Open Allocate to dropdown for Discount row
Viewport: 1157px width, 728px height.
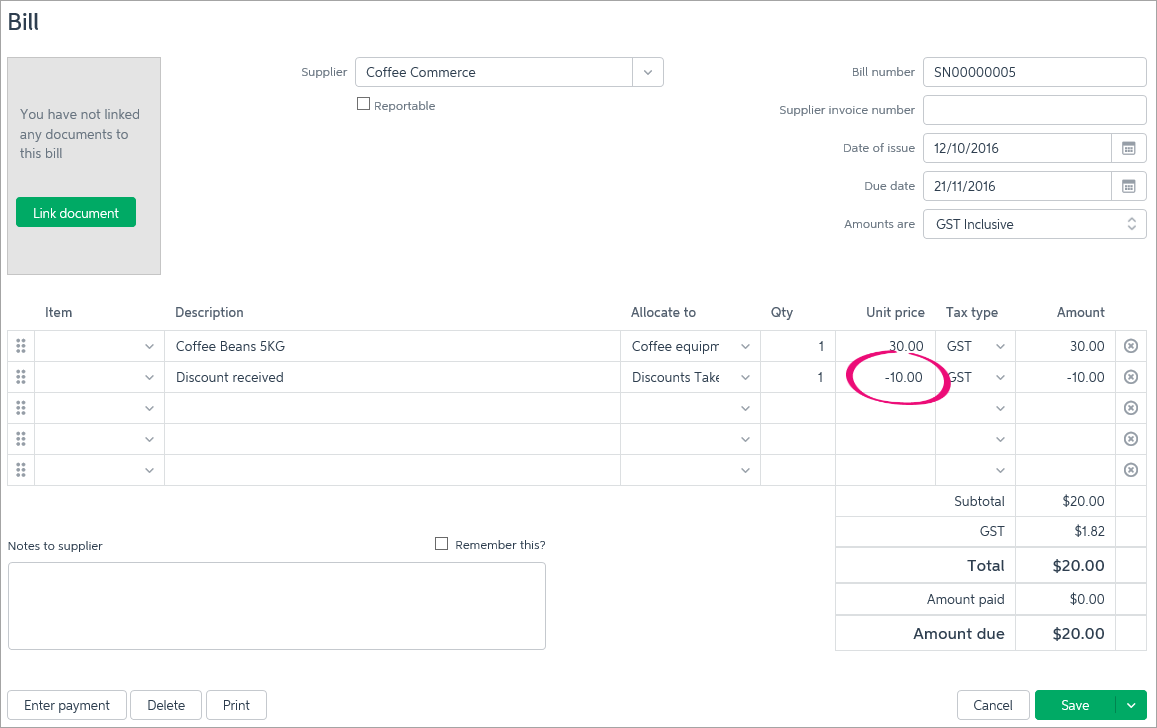click(x=745, y=377)
